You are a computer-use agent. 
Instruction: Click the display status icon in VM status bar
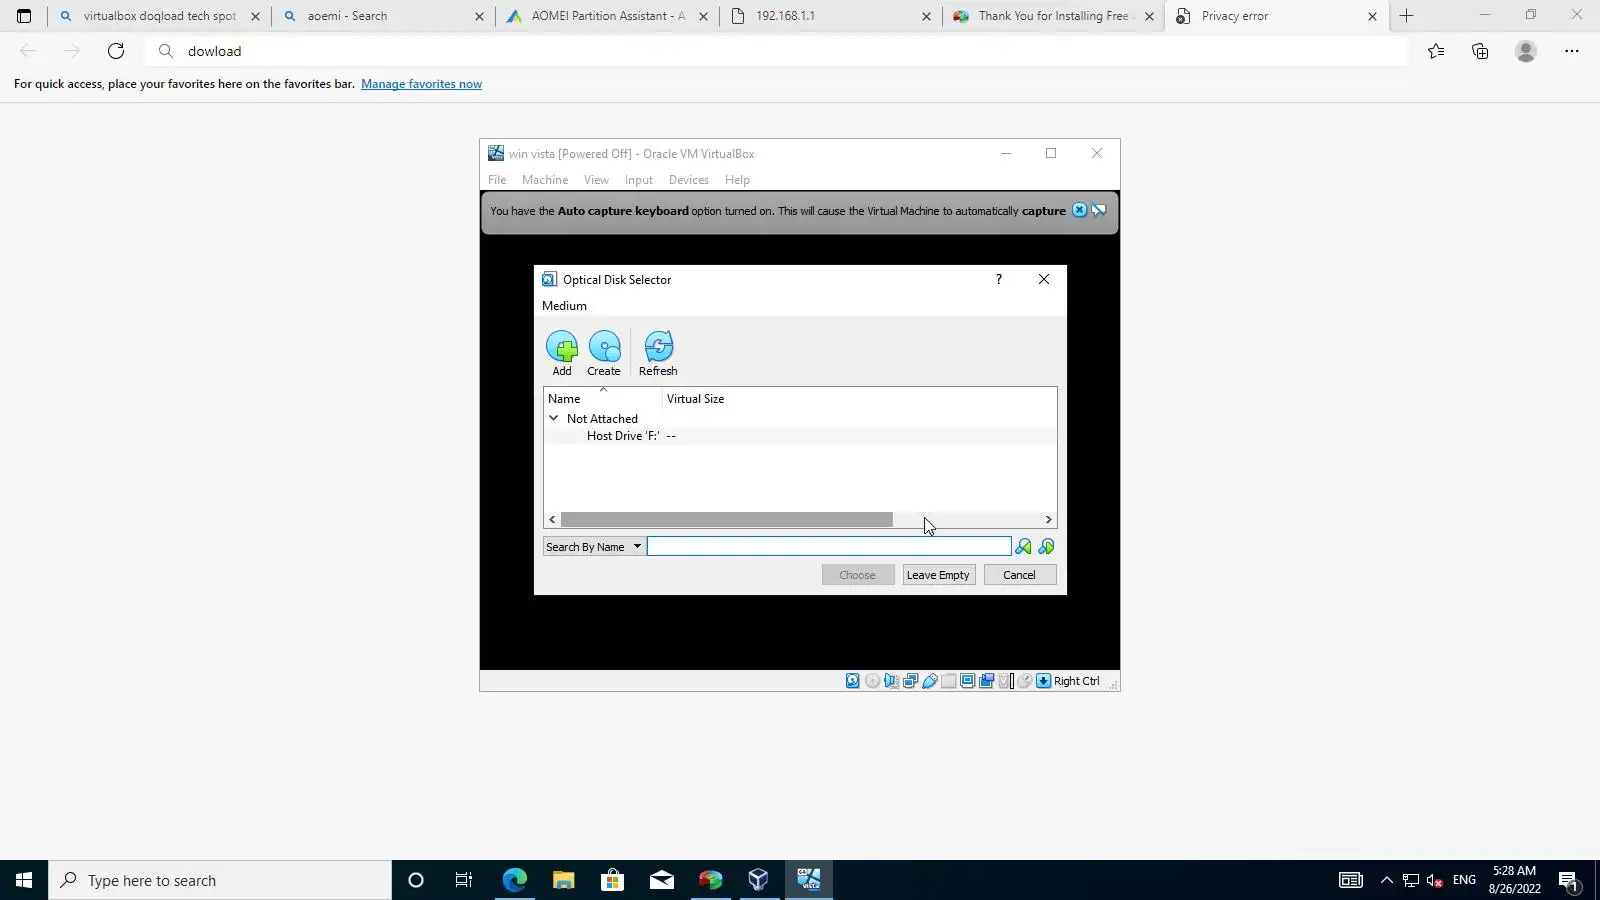point(967,681)
